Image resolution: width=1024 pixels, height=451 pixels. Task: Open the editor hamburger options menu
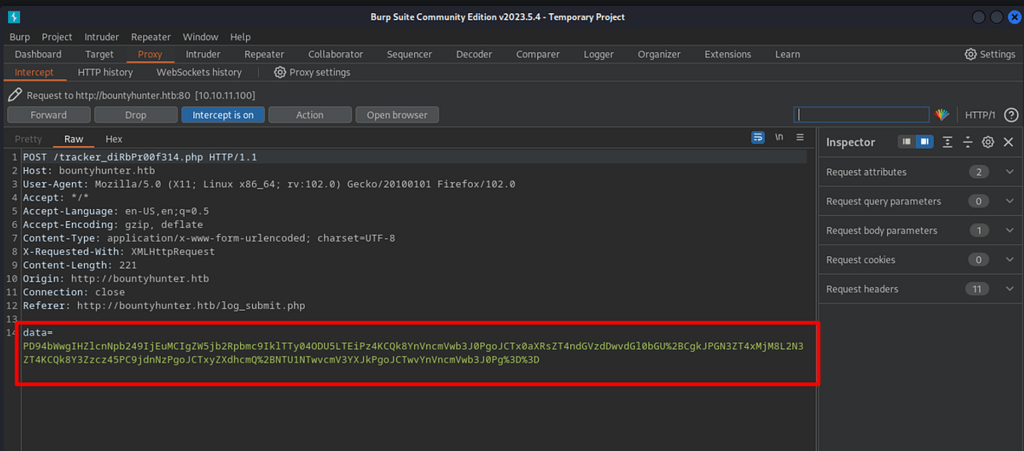pyautogui.click(x=800, y=138)
